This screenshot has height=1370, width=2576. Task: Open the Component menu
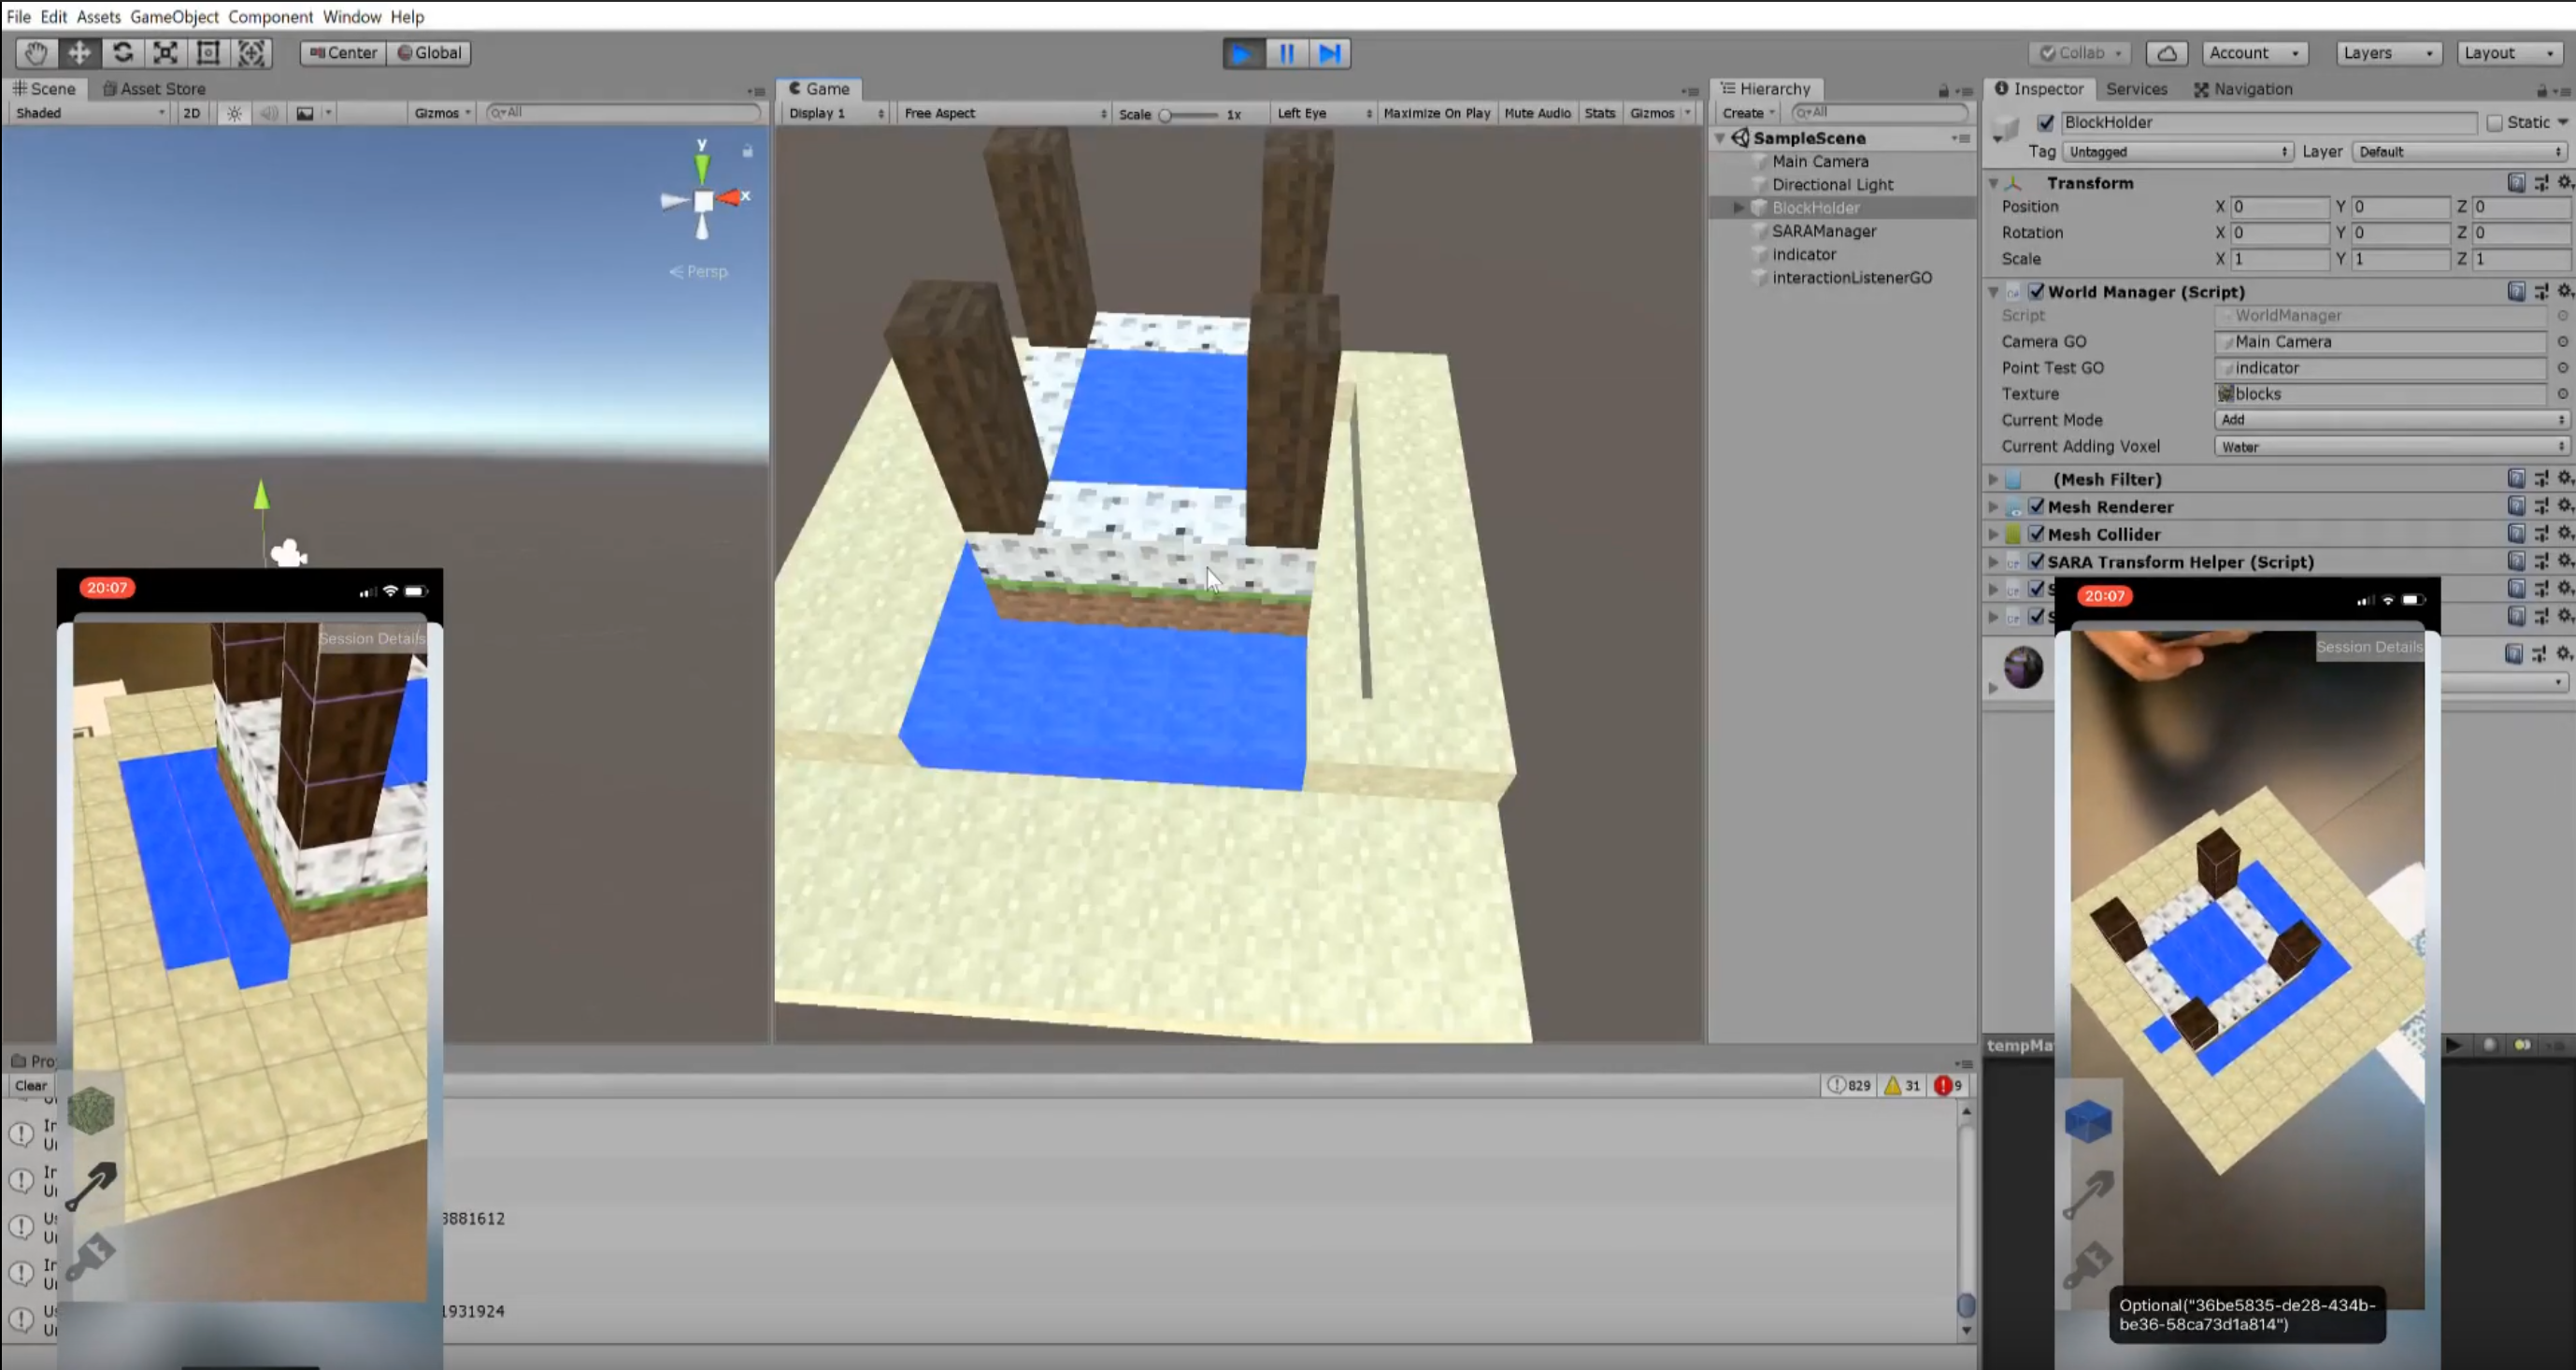[x=270, y=16]
